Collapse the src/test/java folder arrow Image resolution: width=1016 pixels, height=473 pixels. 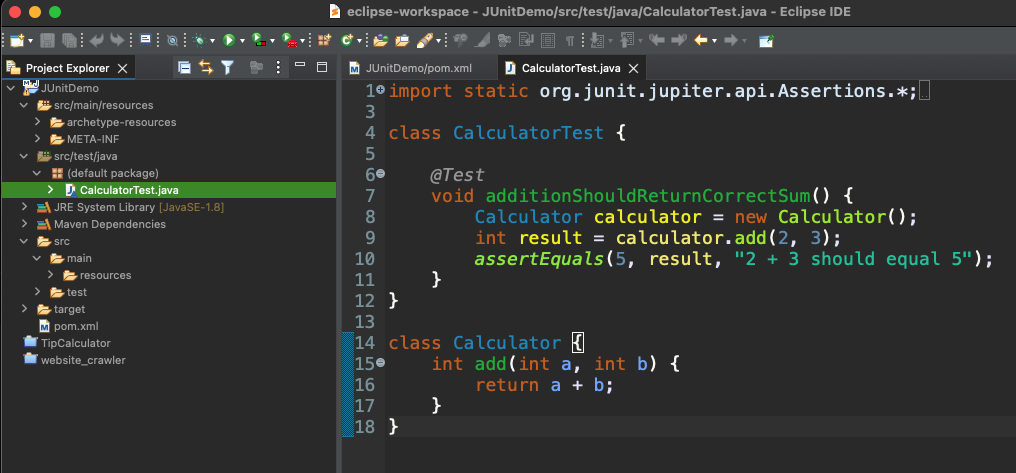click(x=24, y=156)
